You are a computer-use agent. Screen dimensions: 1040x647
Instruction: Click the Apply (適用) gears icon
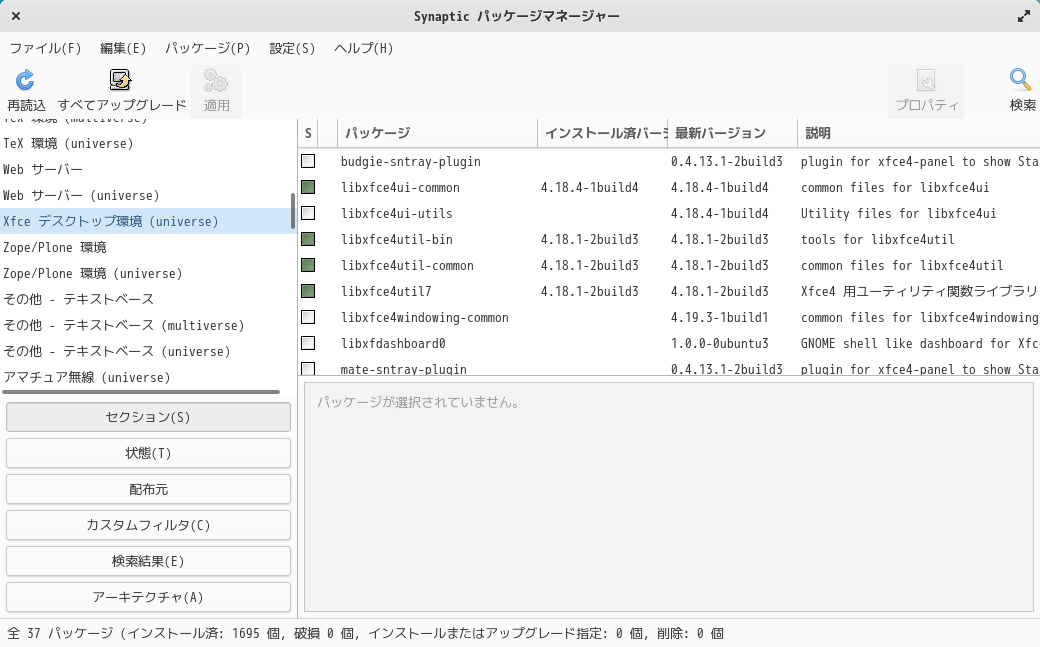[x=216, y=80]
